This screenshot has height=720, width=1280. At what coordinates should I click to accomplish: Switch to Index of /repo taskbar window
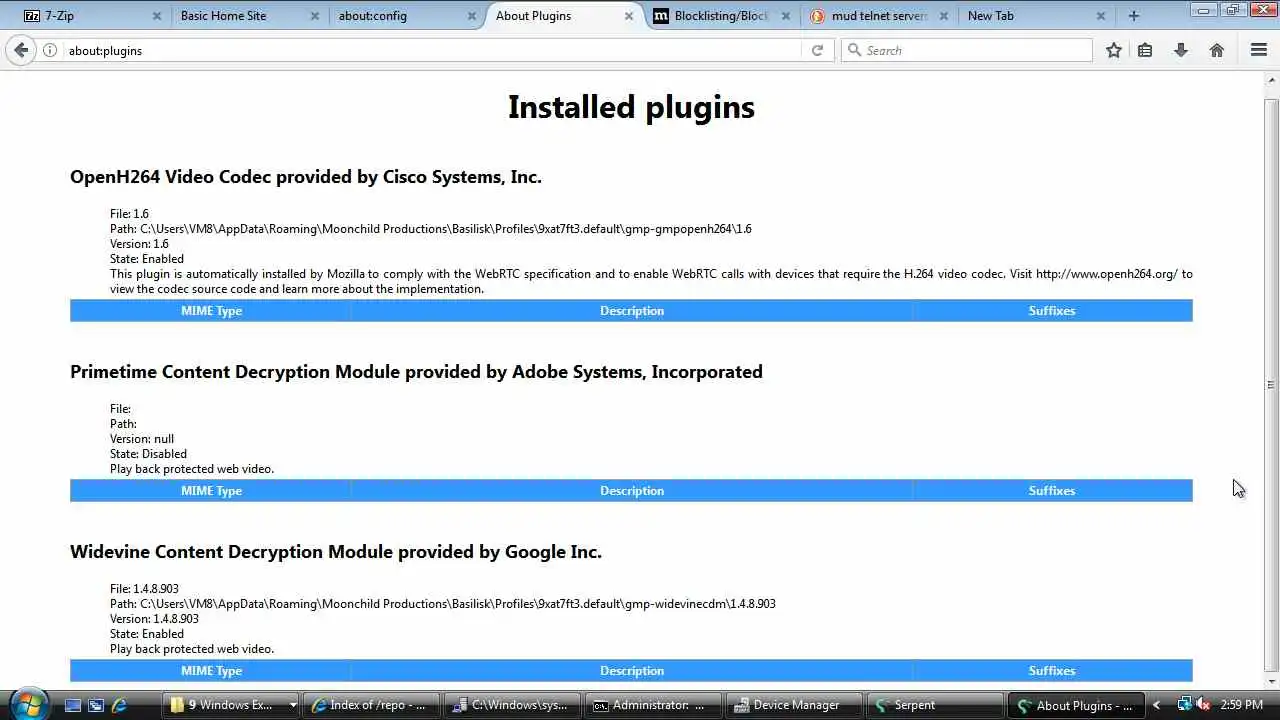pyautogui.click(x=372, y=705)
